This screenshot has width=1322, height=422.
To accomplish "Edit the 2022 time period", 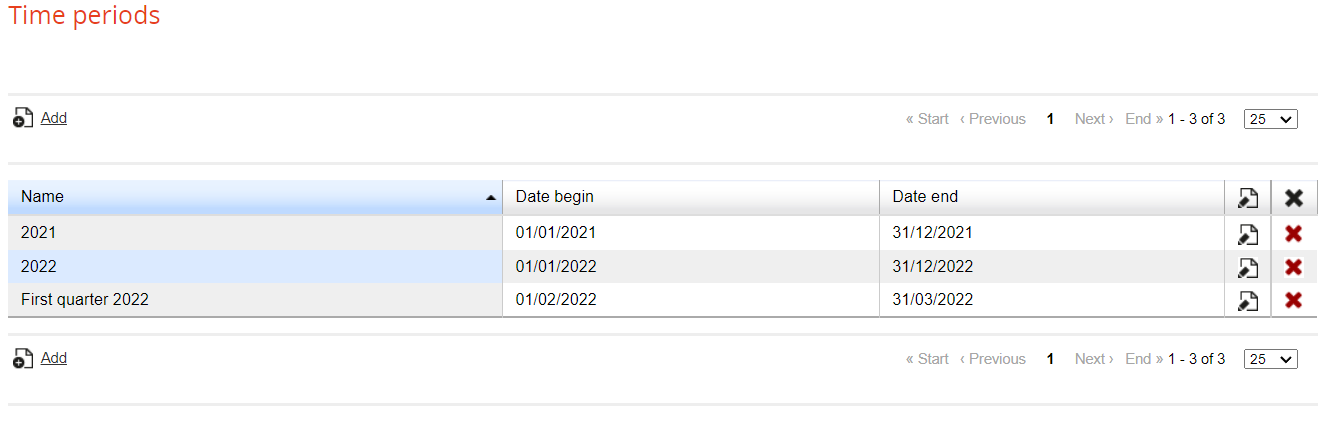I will click(x=1247, y=267).
